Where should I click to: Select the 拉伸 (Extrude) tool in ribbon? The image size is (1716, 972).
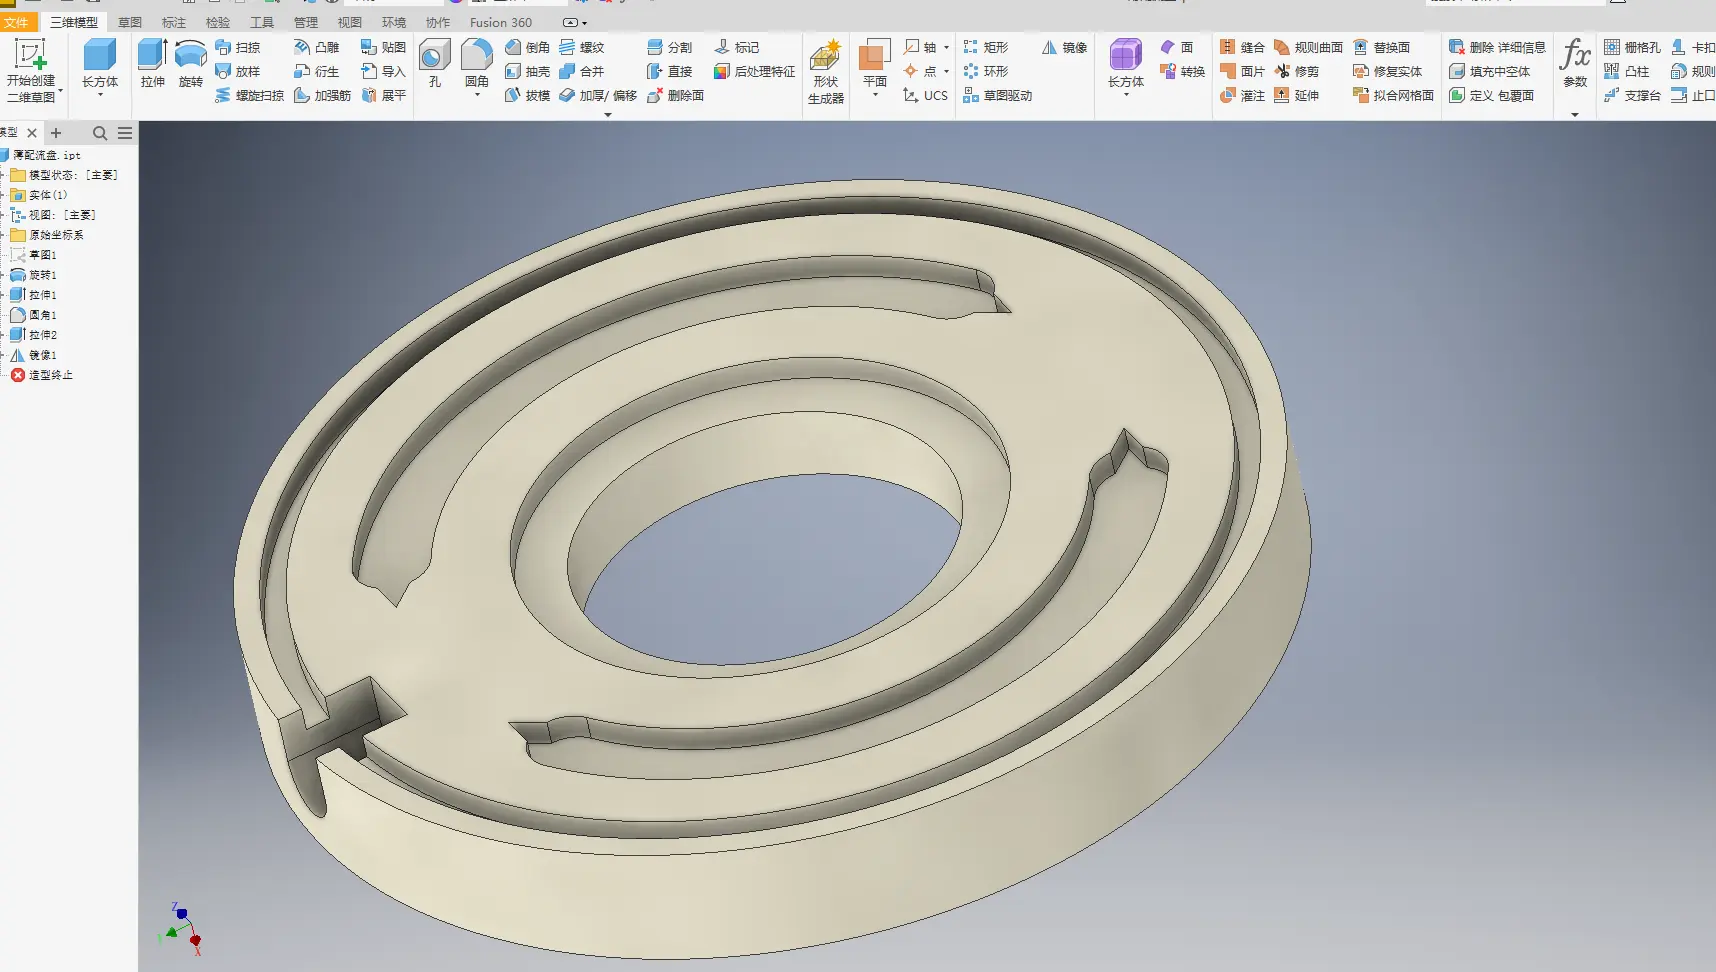(152, 64)
